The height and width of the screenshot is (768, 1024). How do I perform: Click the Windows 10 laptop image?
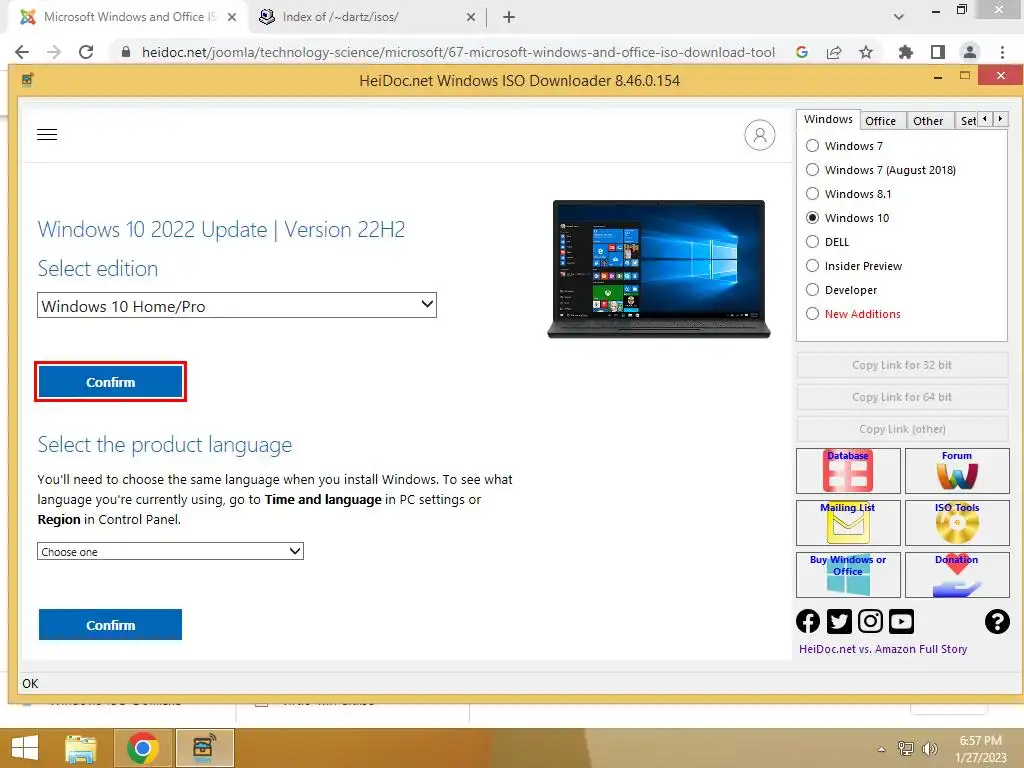659,269
